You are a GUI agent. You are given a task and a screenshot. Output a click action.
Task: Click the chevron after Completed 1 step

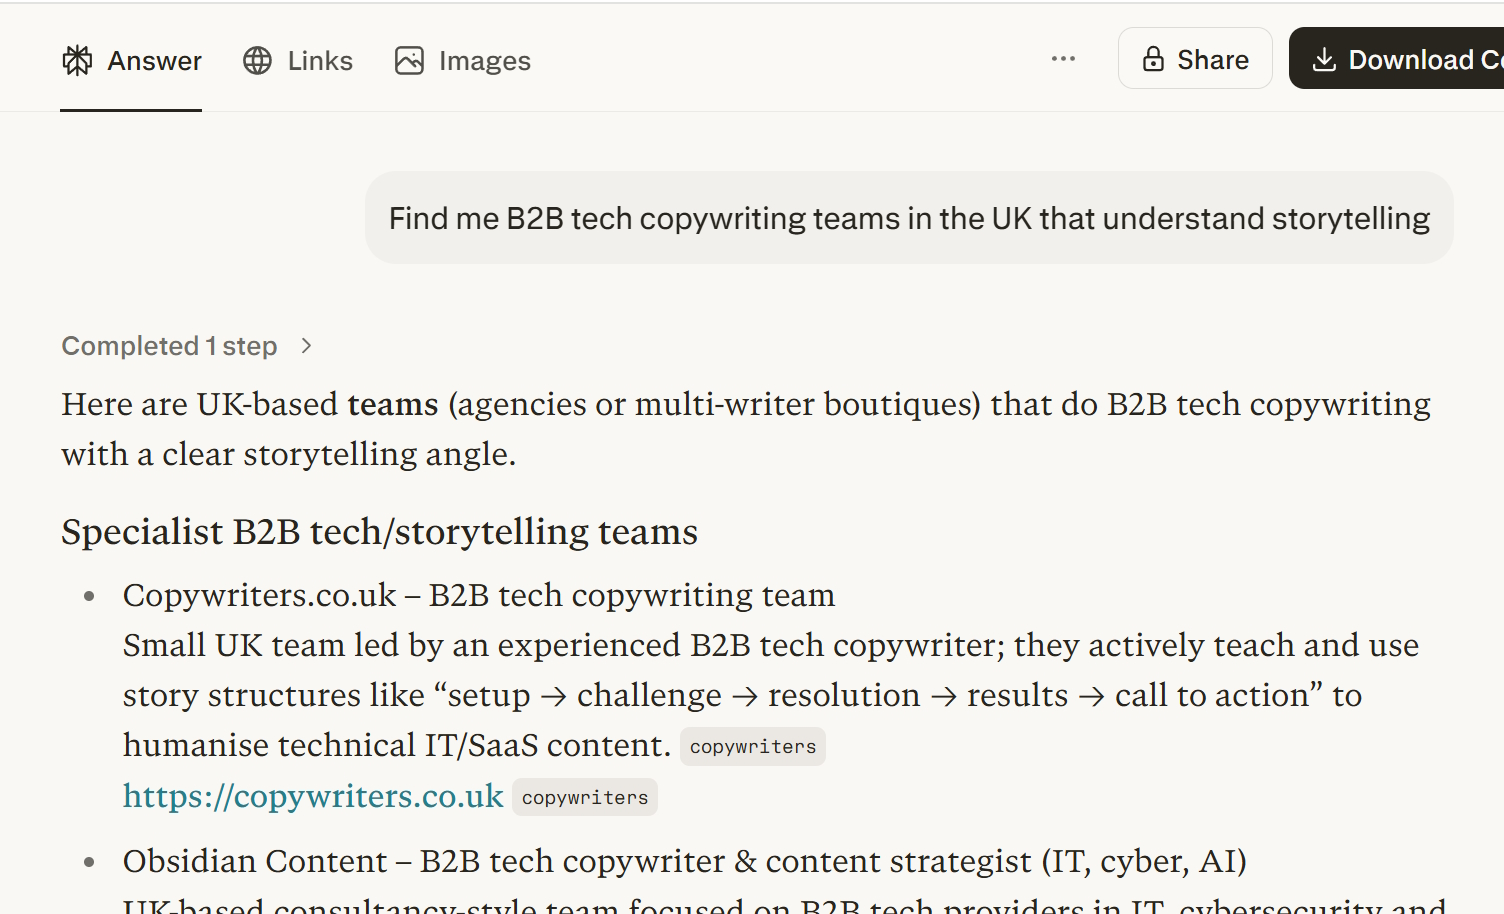(306, 345)
